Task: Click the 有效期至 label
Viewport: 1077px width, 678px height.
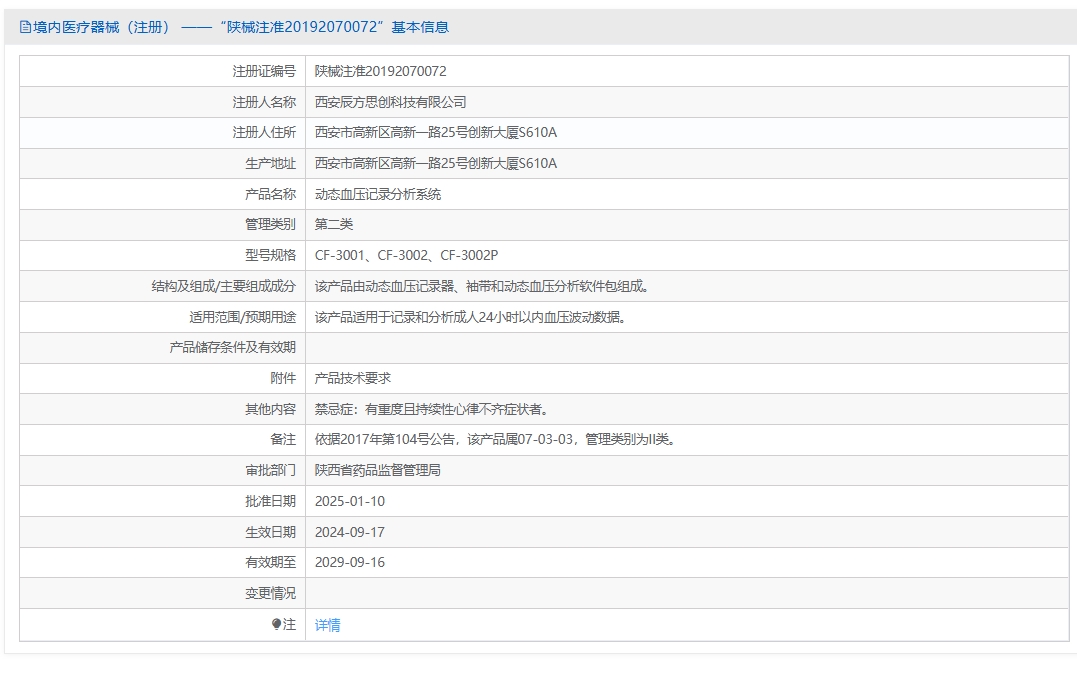Action: [270, 563]
